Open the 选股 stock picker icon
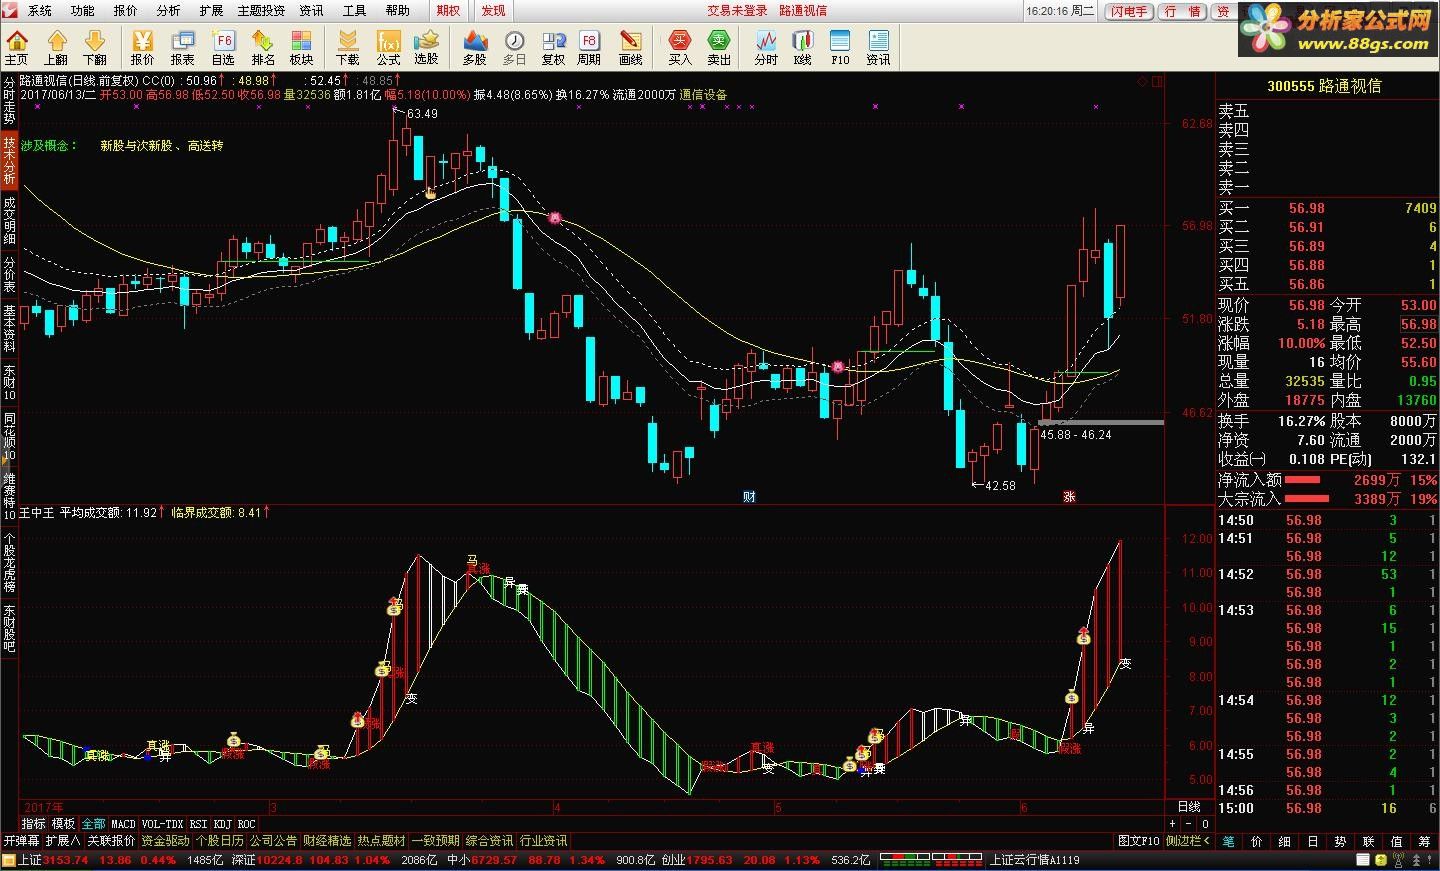 (x=427, y=47)
